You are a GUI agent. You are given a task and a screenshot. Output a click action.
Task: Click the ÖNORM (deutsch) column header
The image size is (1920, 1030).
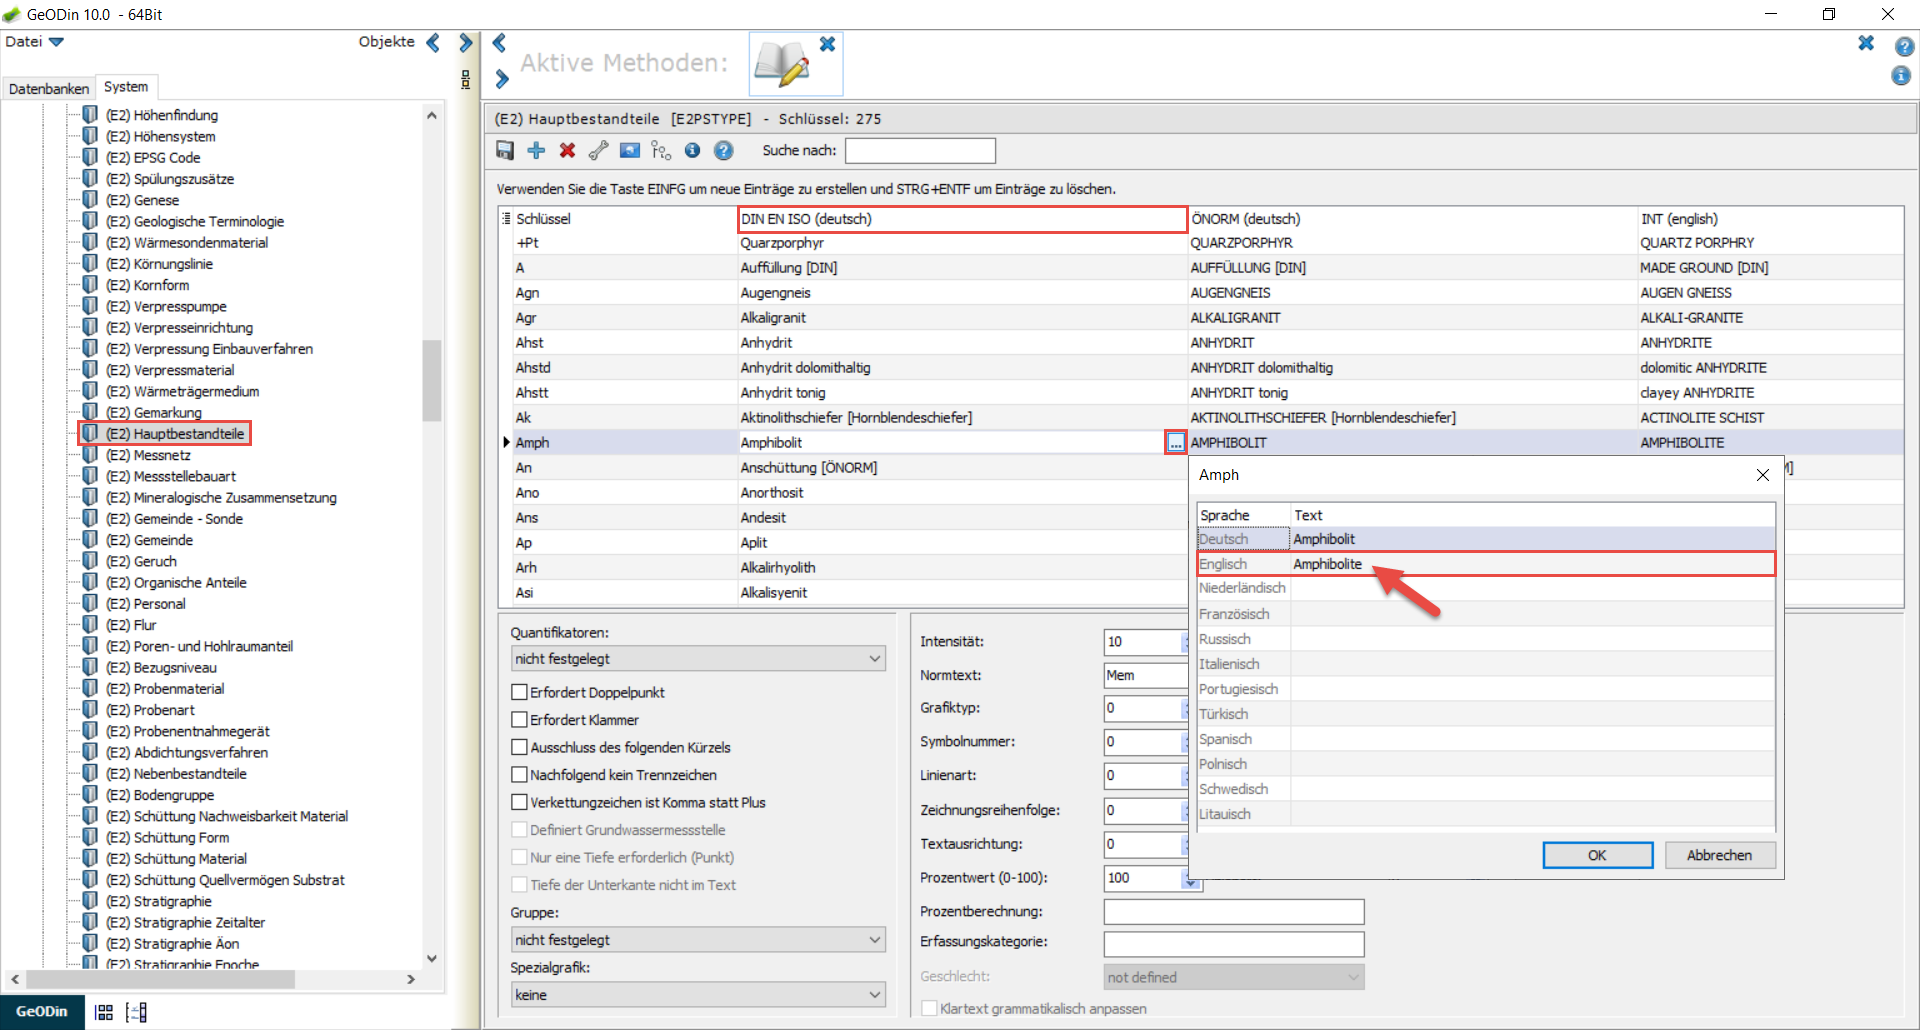point(1412,219)
